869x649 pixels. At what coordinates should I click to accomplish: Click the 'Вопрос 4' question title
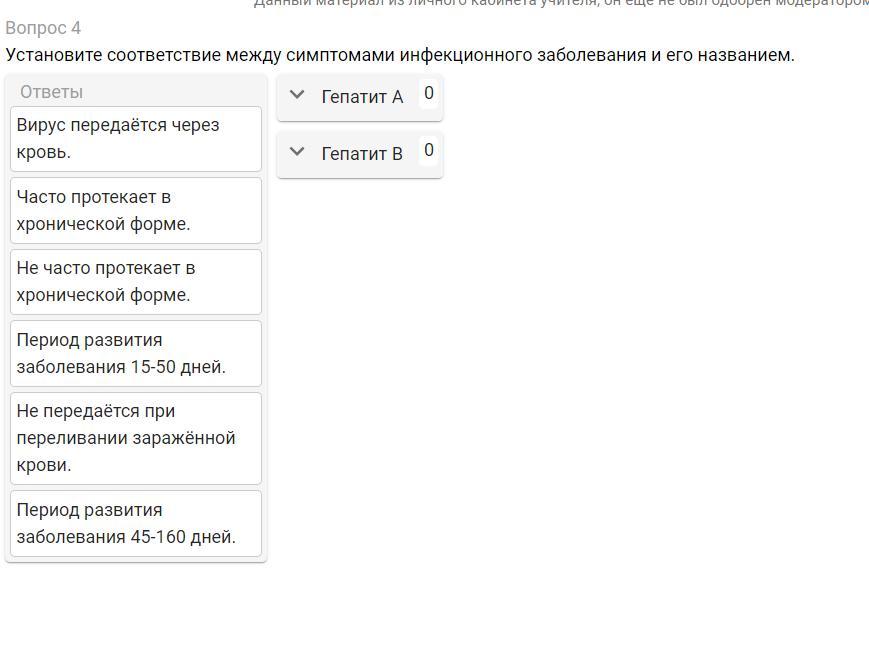43,28
